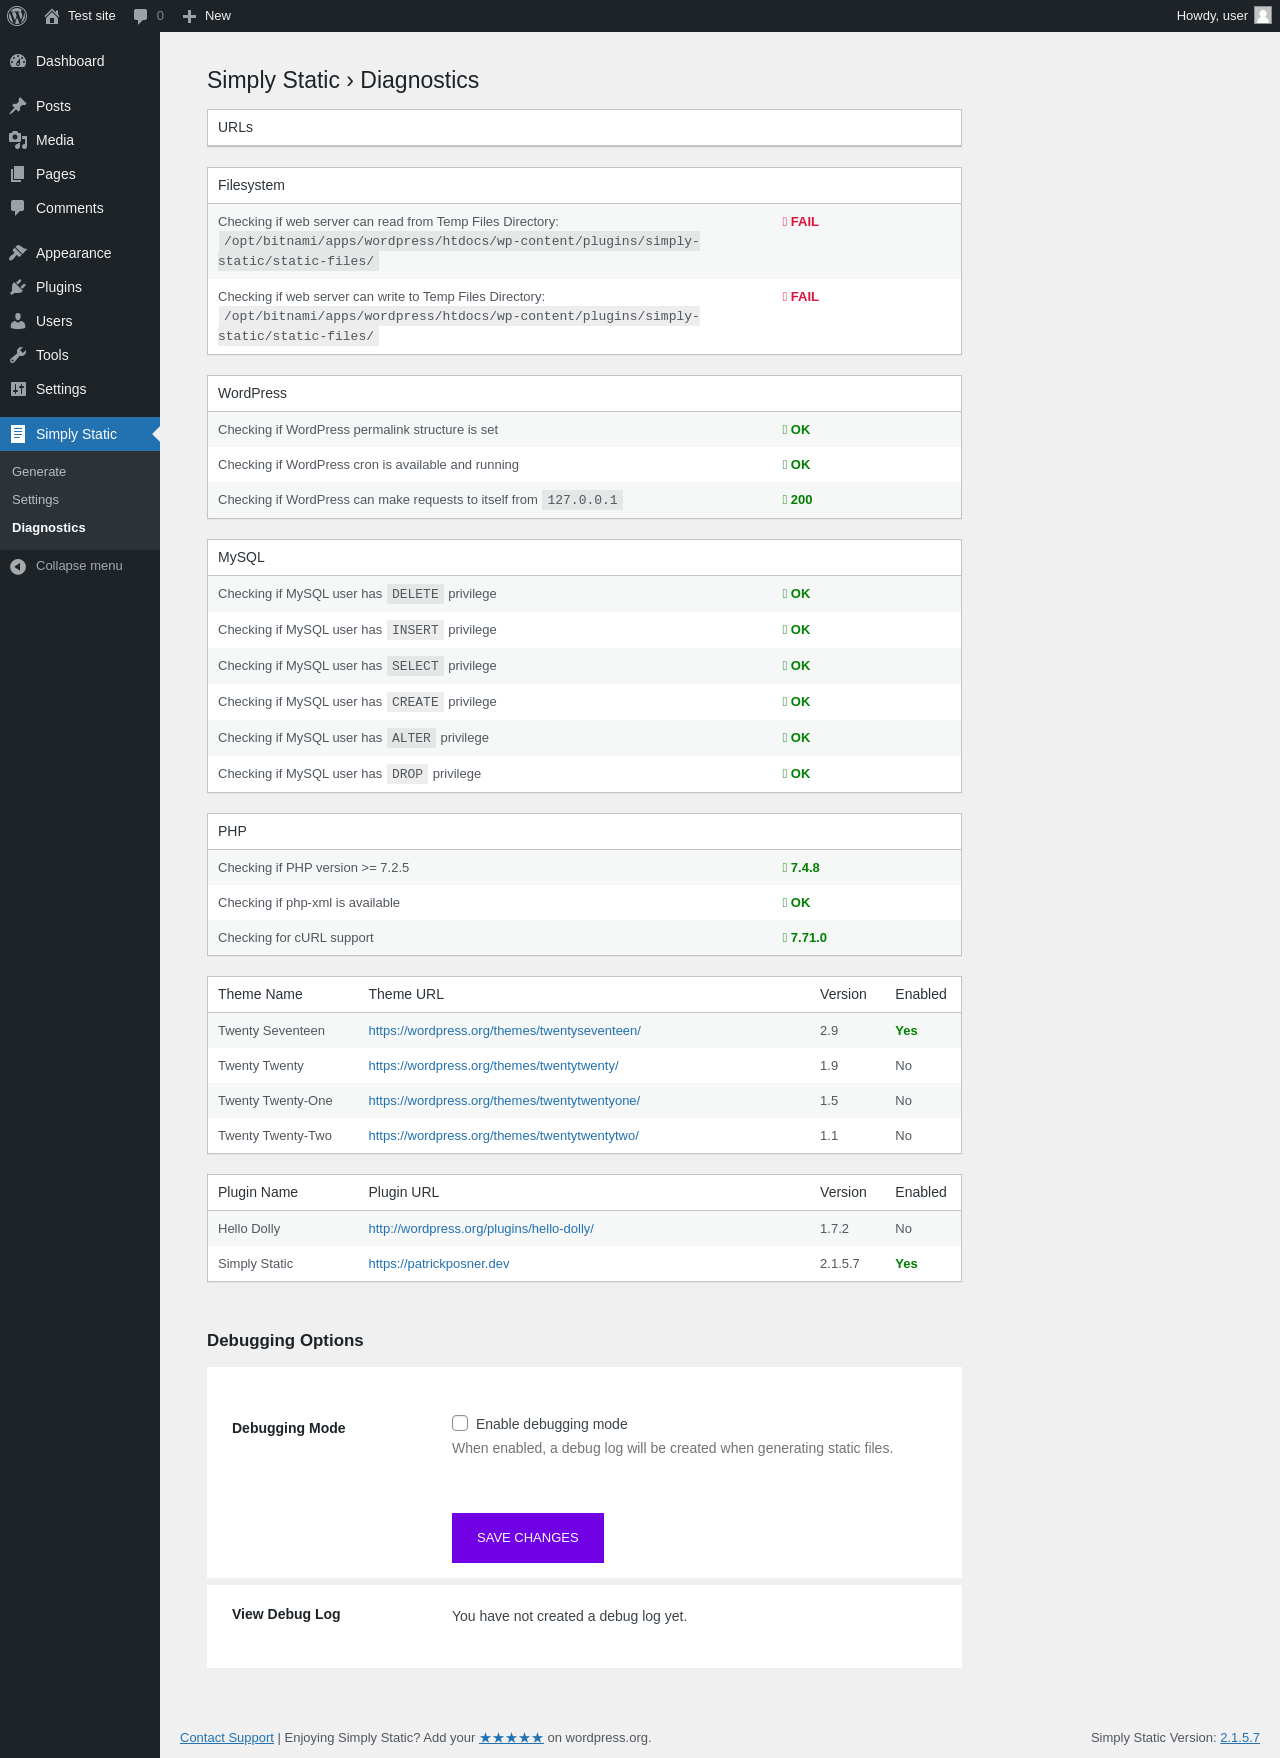Click the Save Changes button

pos(528,1538)
